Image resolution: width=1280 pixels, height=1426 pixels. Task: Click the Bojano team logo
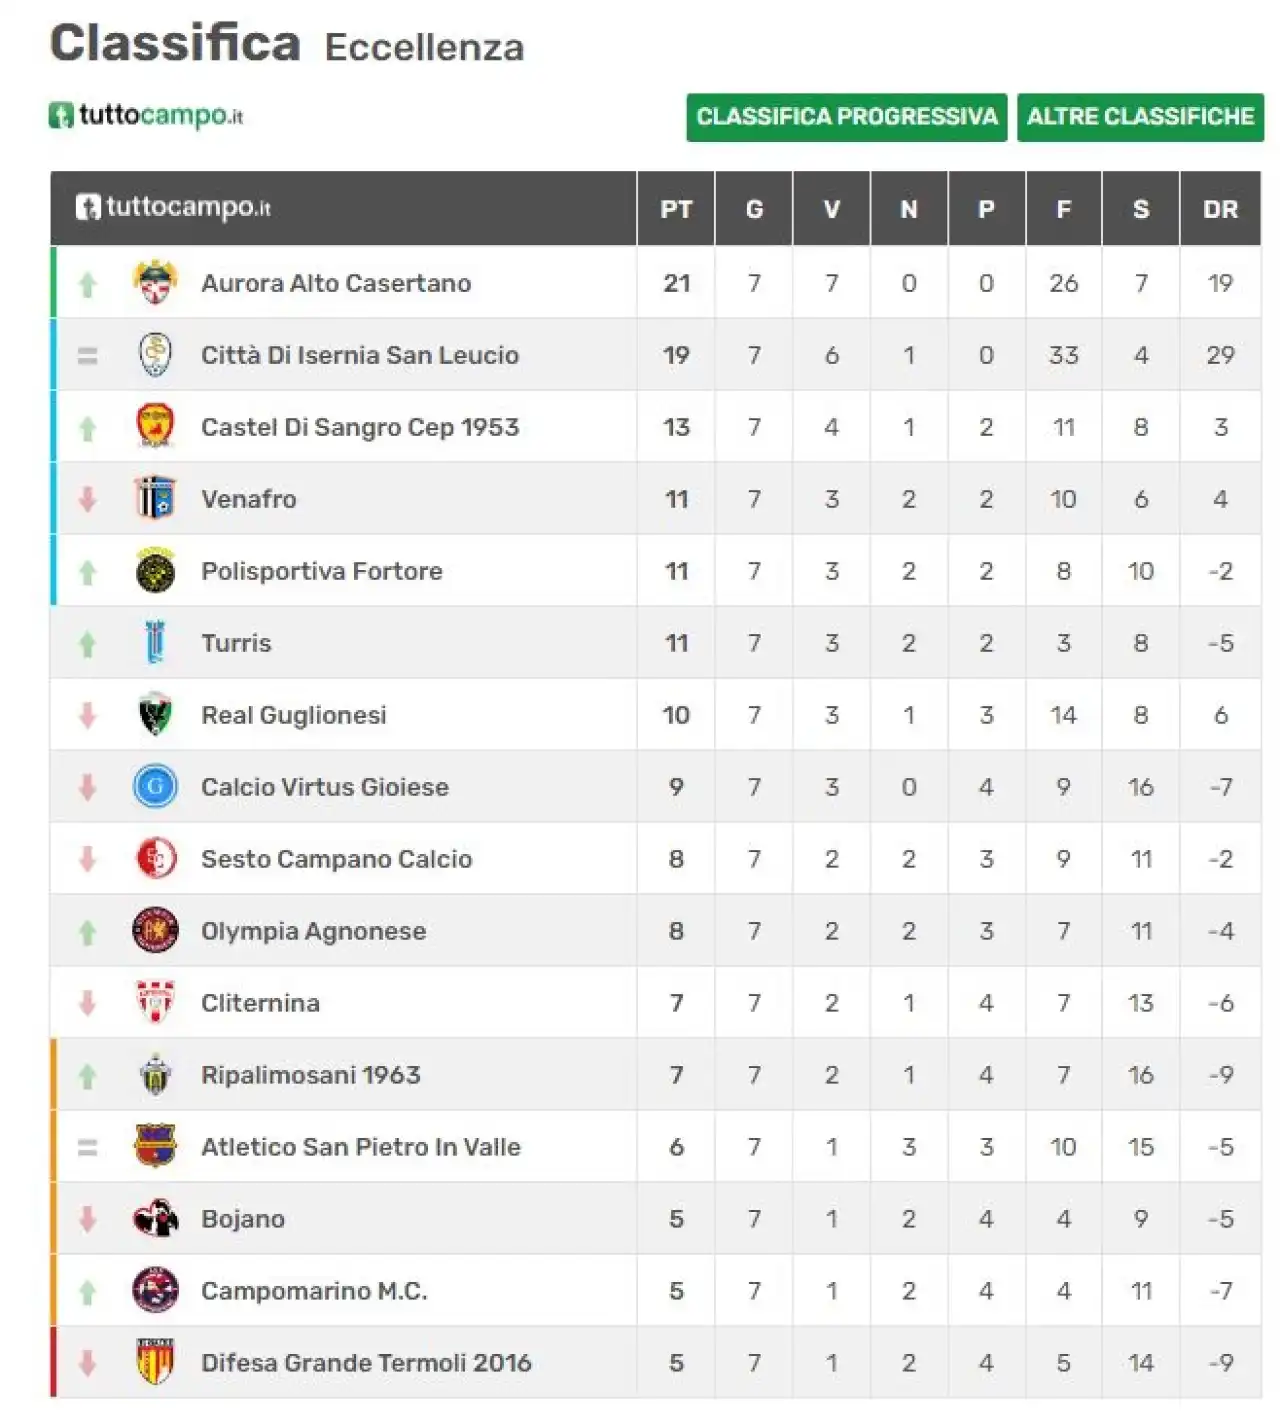(x=155, y=1219)
